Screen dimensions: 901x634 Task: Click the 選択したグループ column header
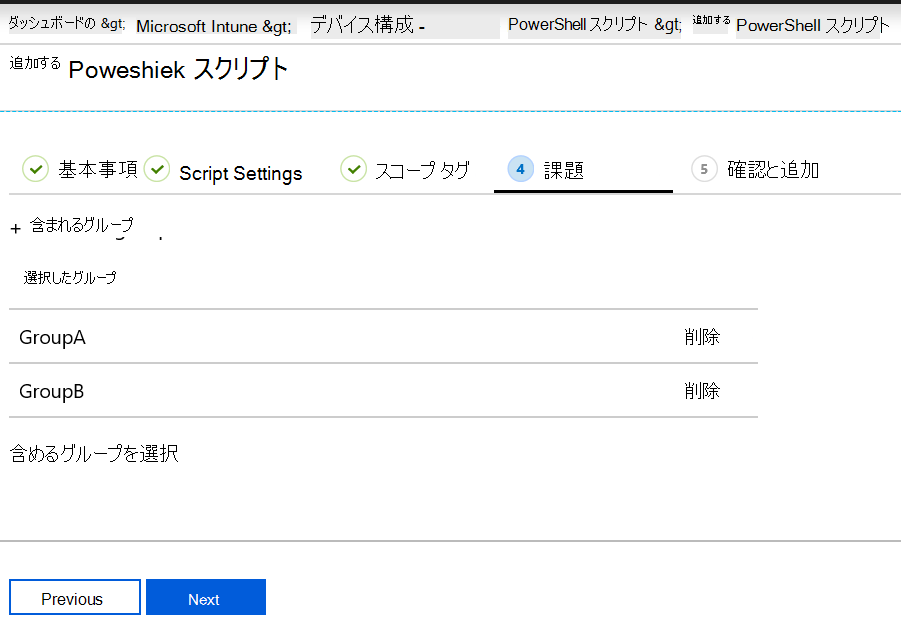click(70, 278)
